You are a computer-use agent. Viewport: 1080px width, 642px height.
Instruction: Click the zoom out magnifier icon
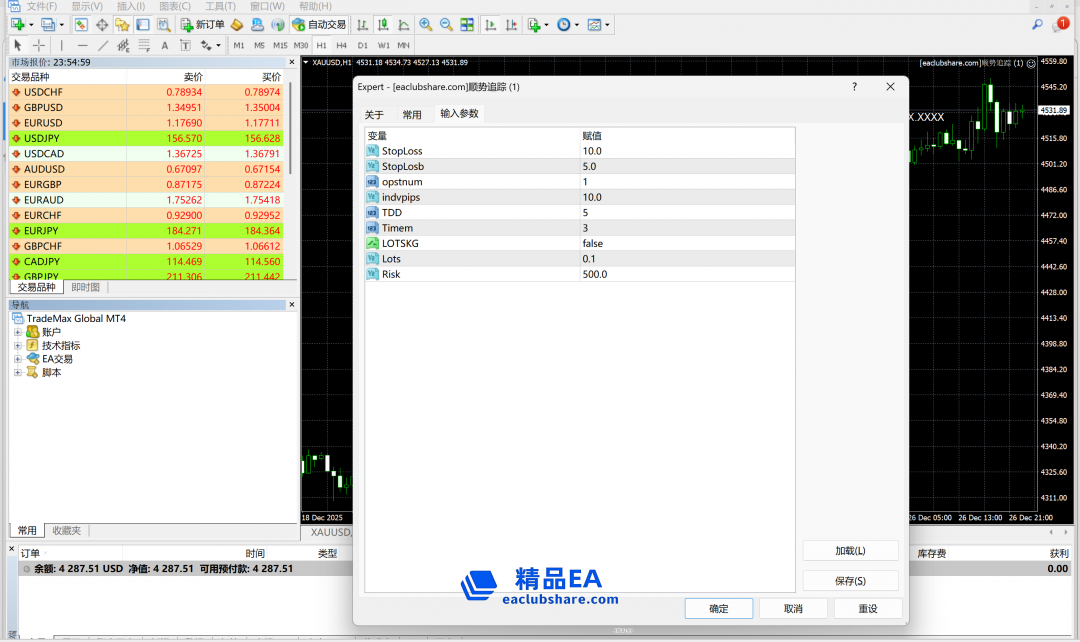(x=446, y=24)
